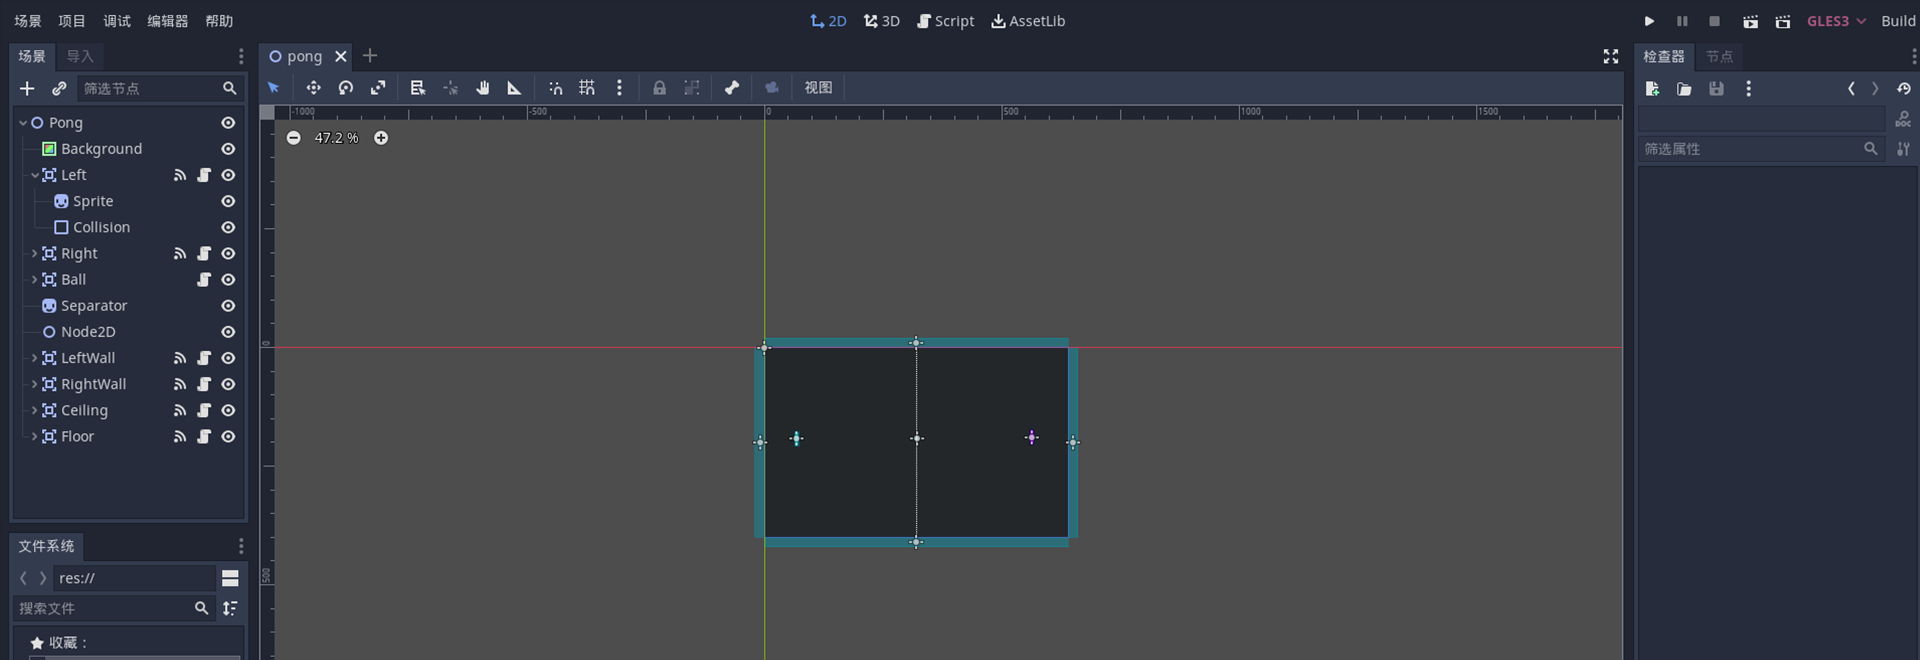Switch to the 节点 tab
The height and width of the screenshot is (660, 1920).
[1719, 57]
